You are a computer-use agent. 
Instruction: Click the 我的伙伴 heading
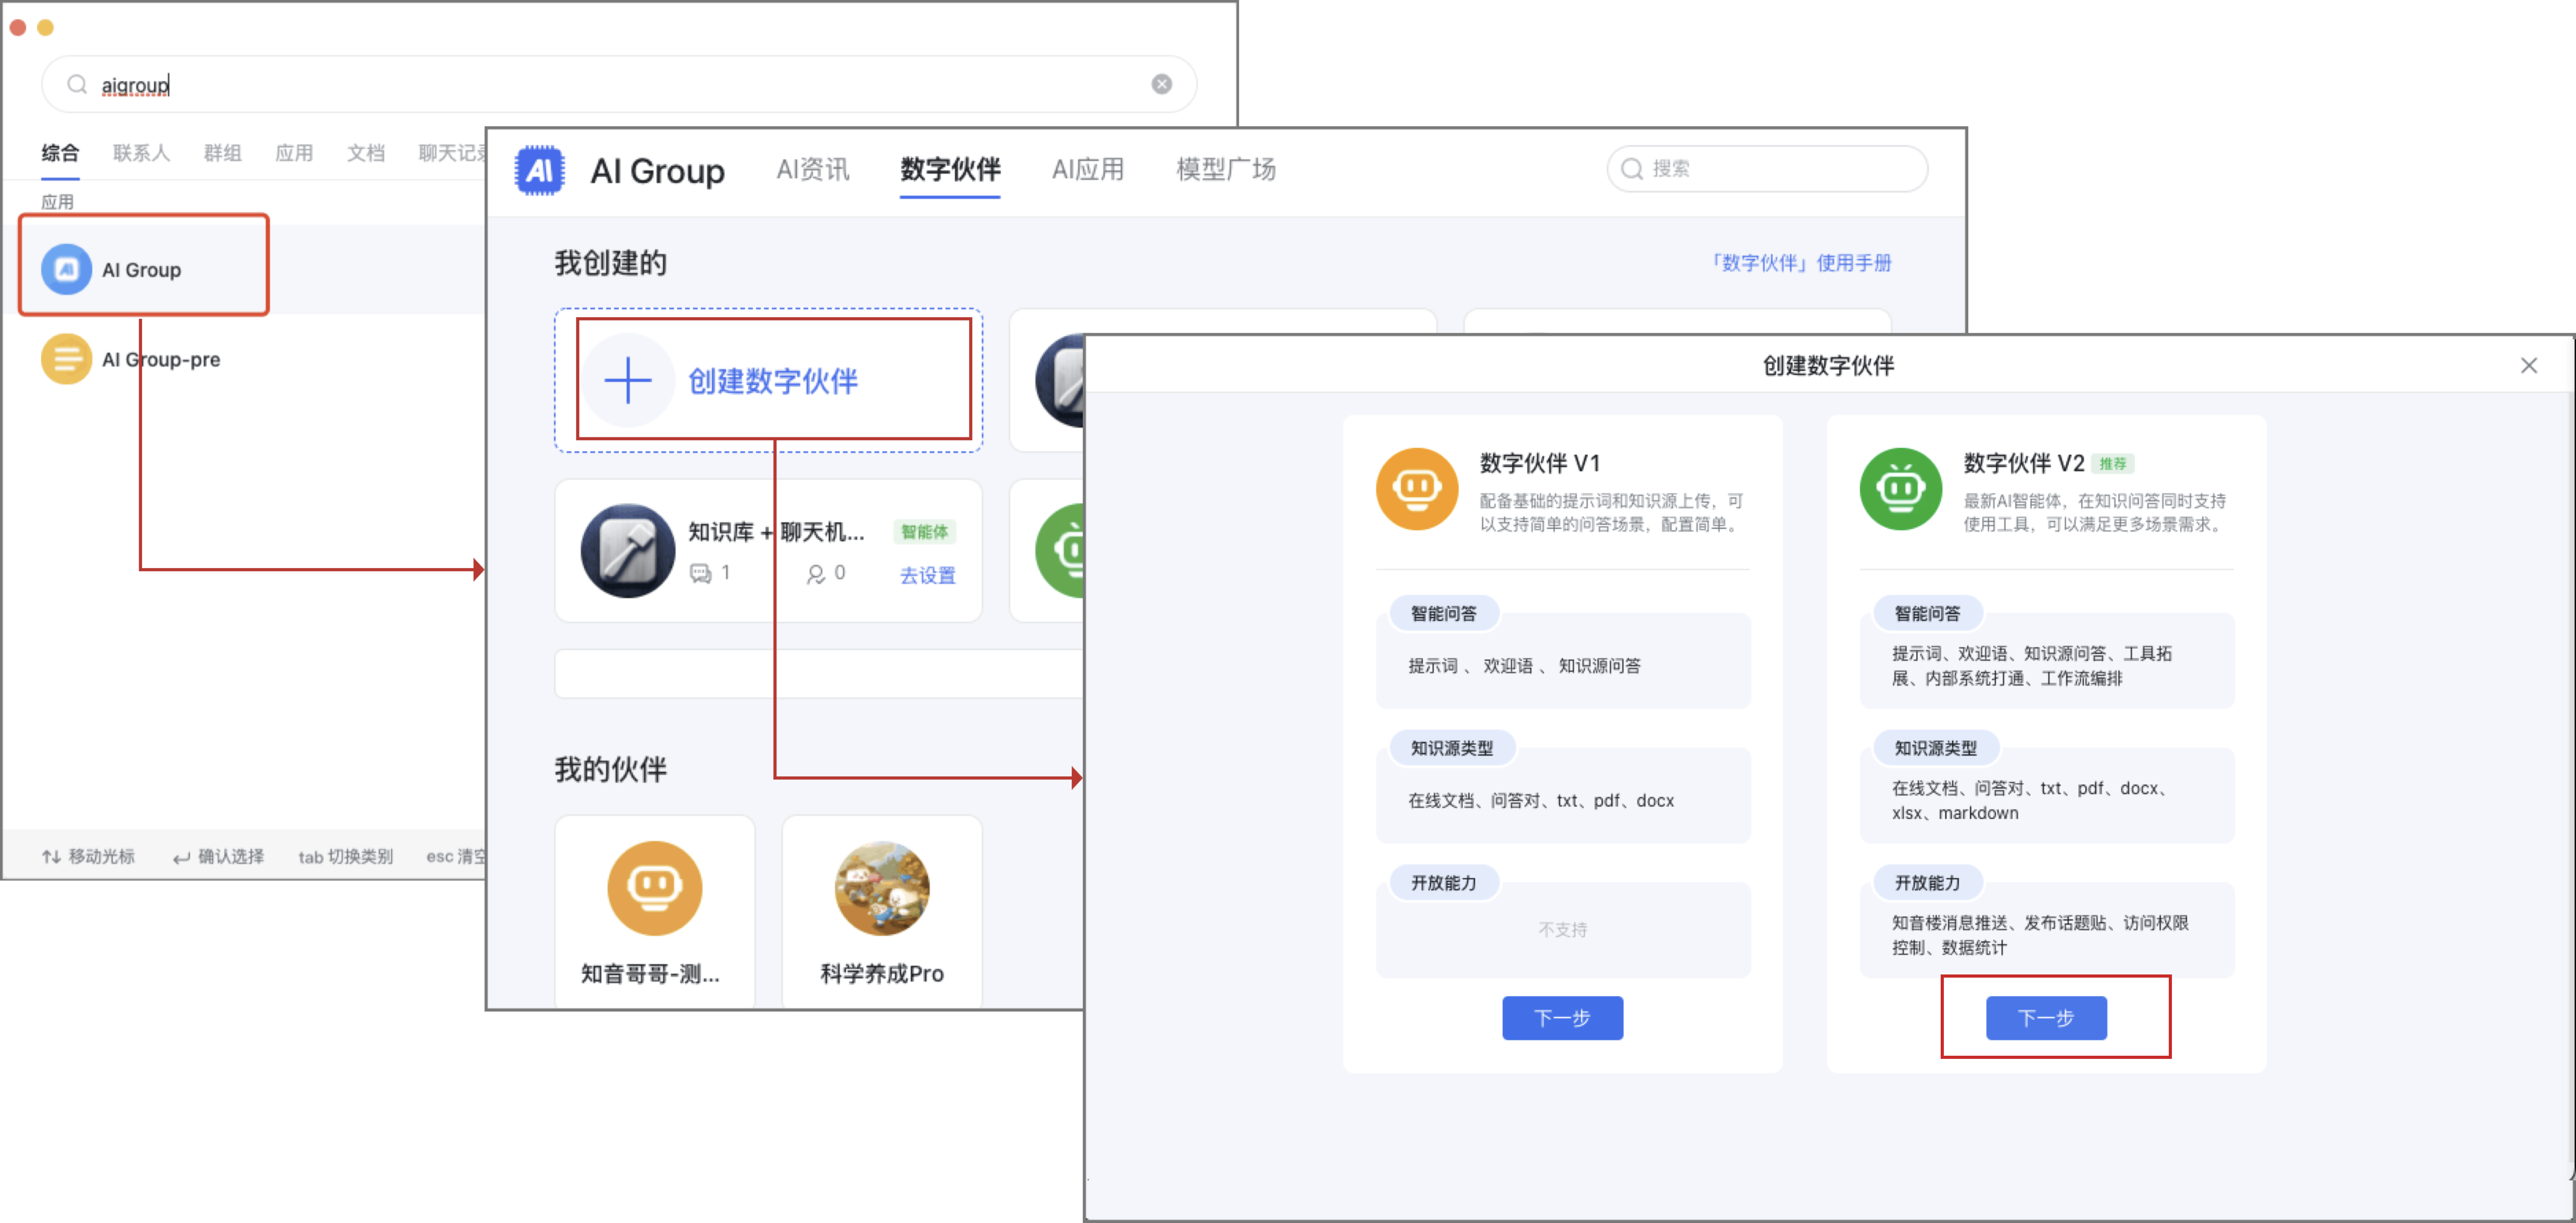(610, 770)
